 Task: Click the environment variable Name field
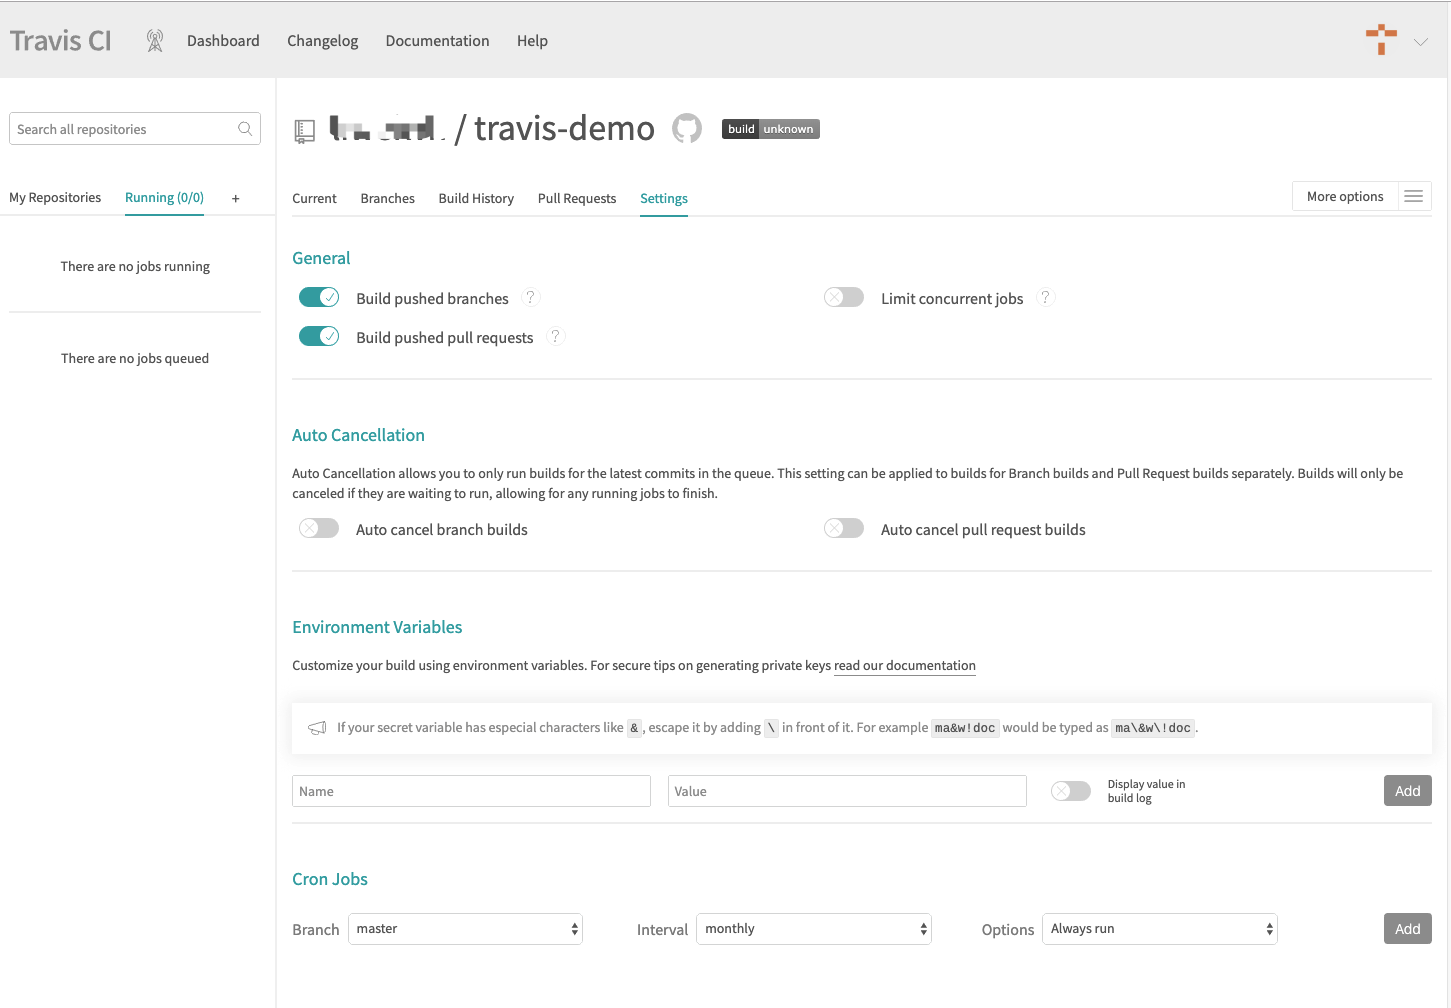tap(471, 790)
